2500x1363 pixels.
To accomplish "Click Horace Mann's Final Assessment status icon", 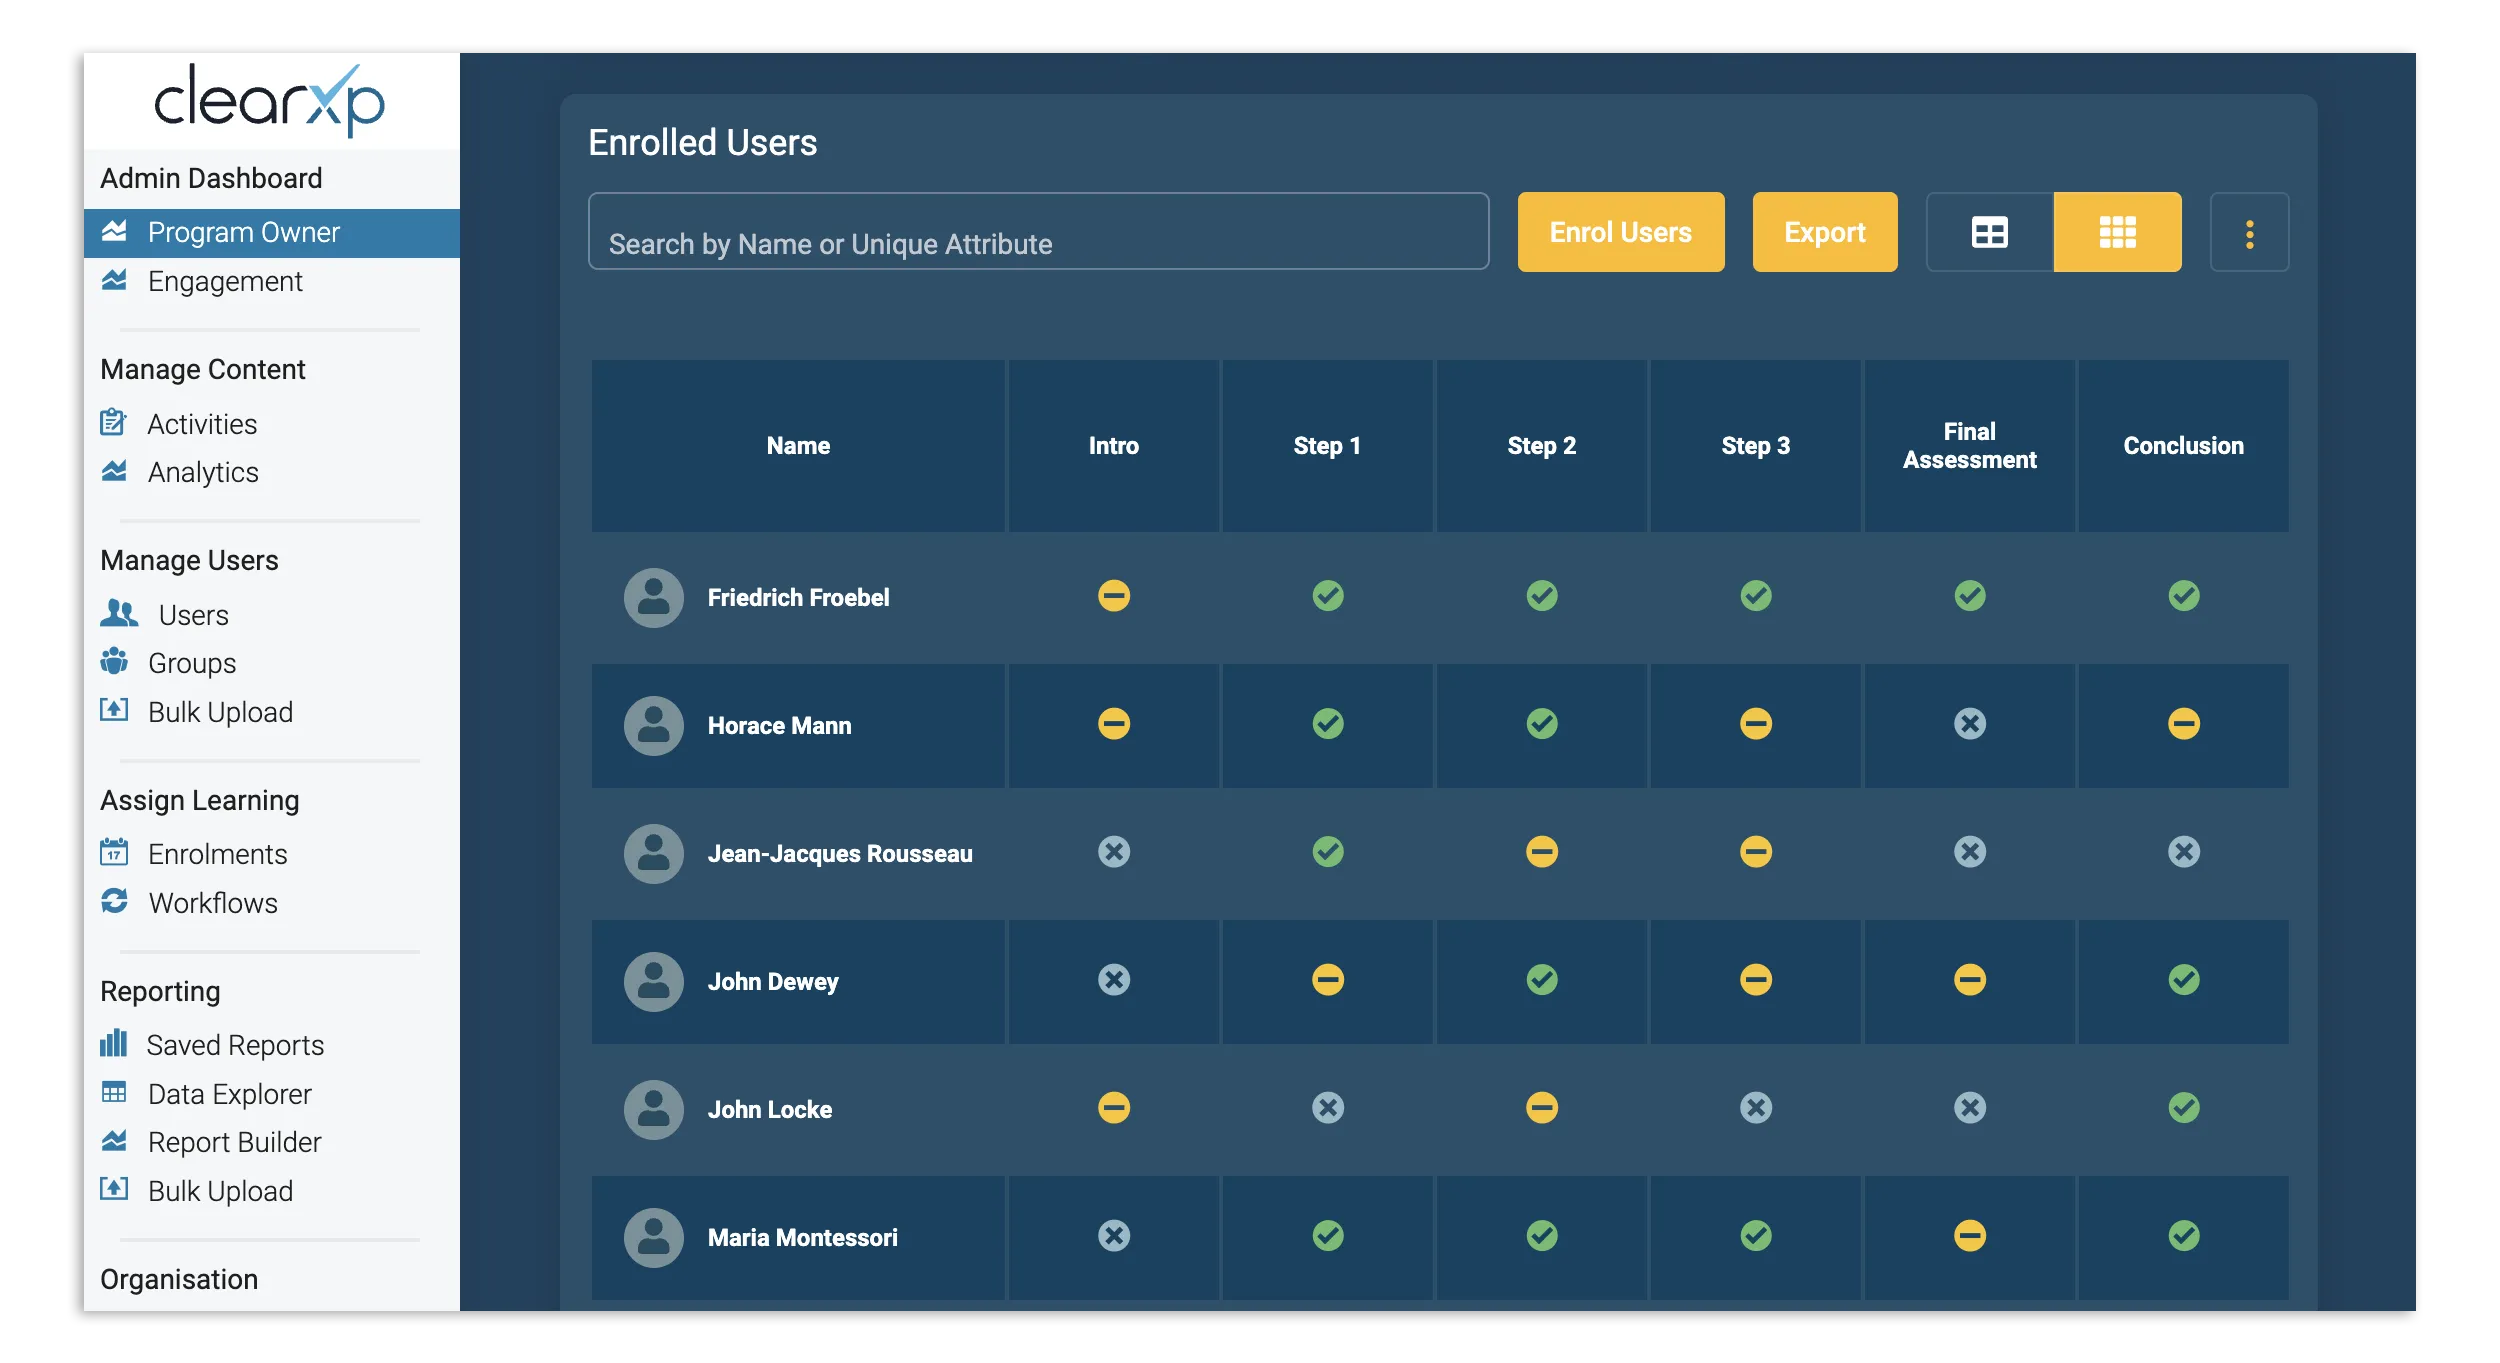I will coord(1969,724).
